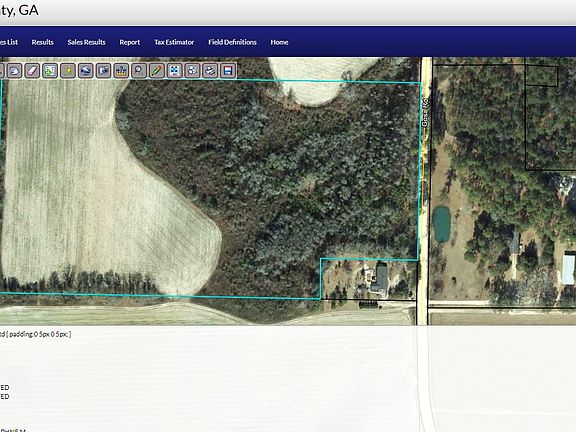Click the blue full-extent arrows icon

click(174, 70)
